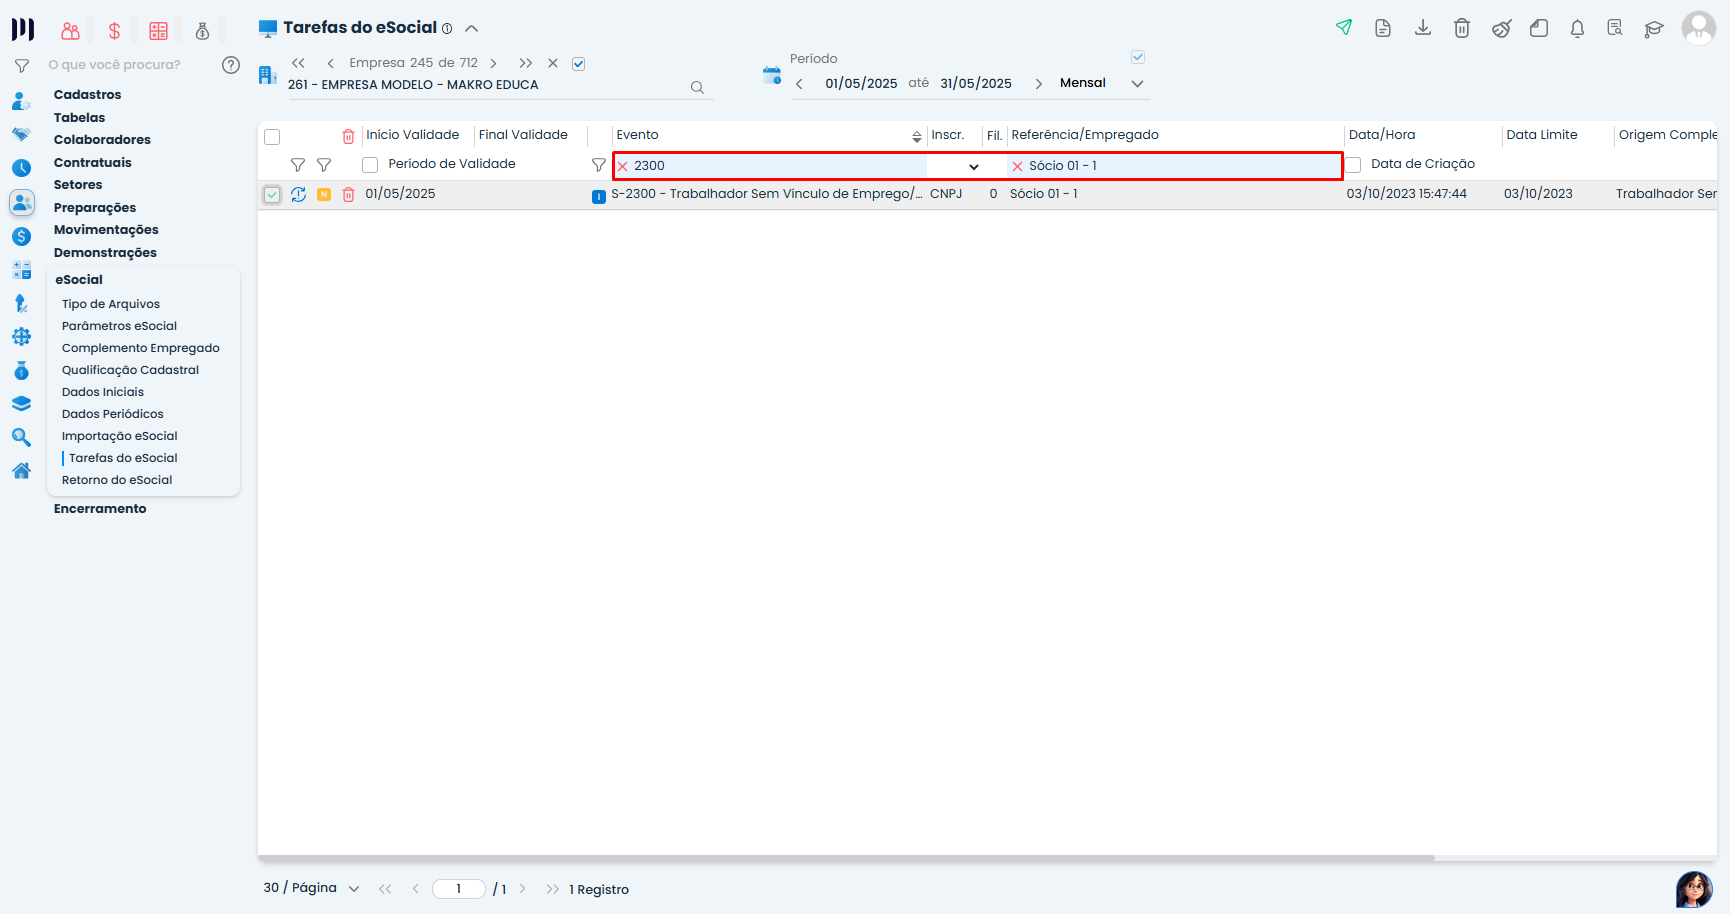Open the Mensal period dropdown
The image size is (1730, 914).
(x=1137, y=84)
